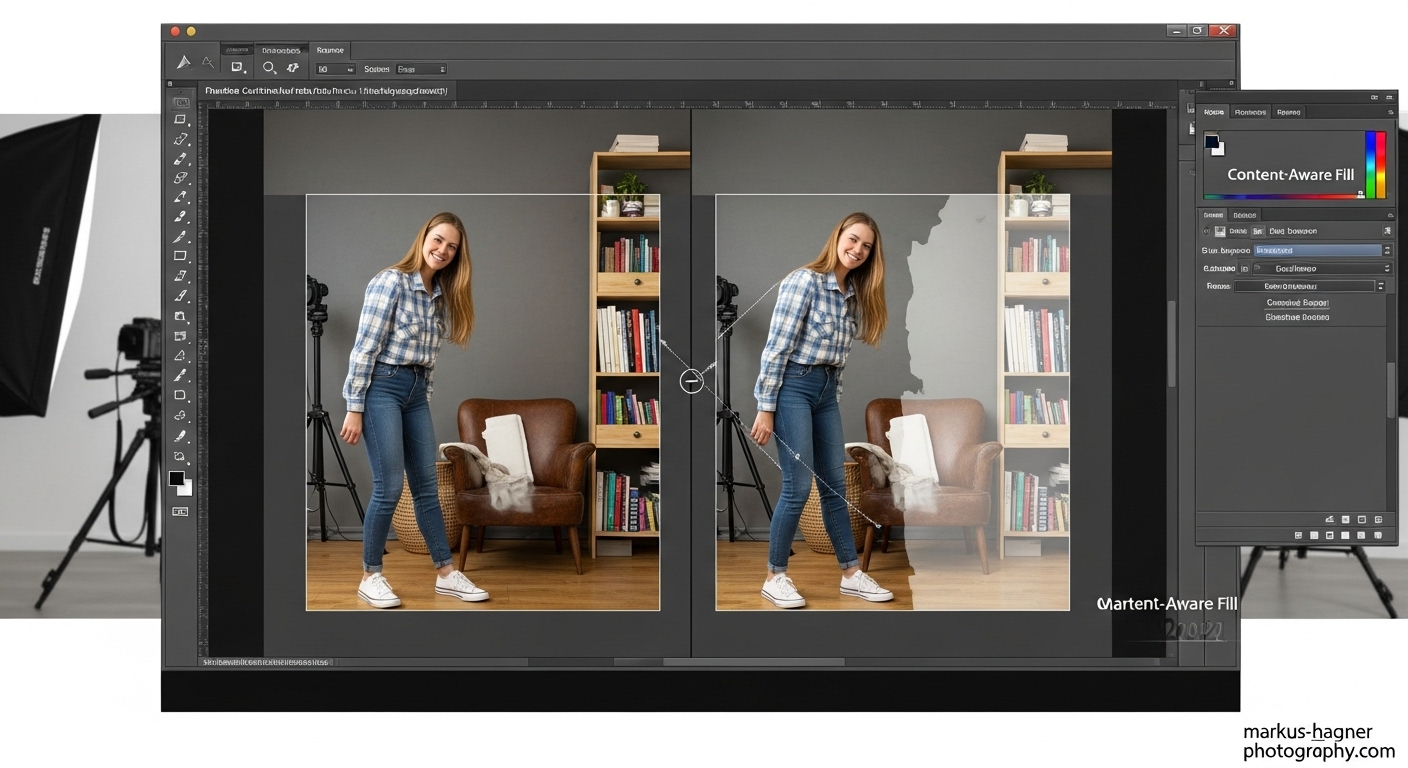This screenshot has height=768, width=1408.
Task: Open the Swatches panel tab
Action: coord(1249,112)
